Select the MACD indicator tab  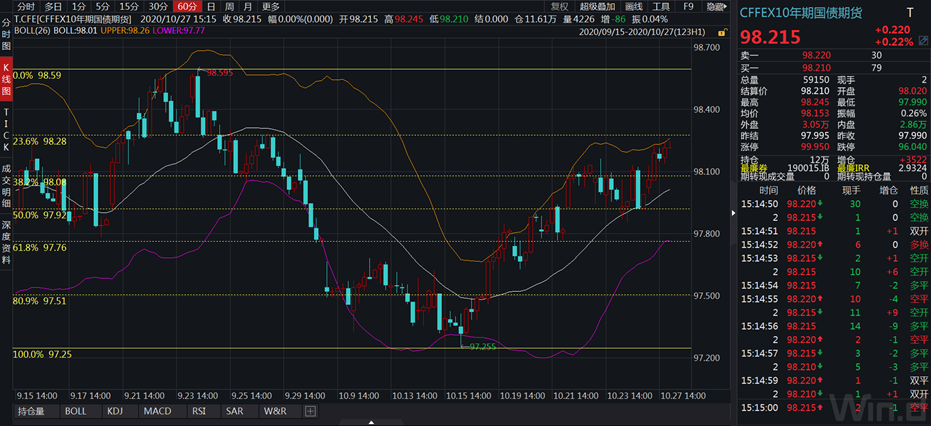(157, 411)
